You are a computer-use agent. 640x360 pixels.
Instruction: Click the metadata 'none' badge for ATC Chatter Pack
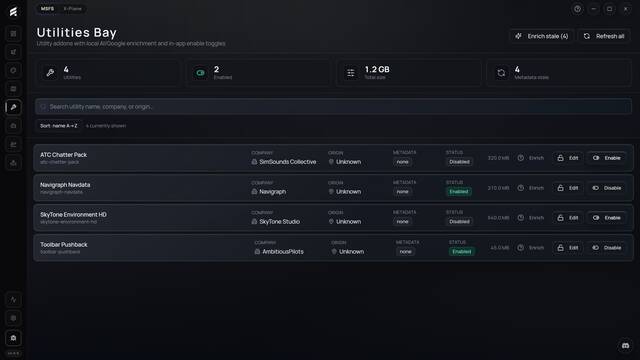(x=402, y=162)
